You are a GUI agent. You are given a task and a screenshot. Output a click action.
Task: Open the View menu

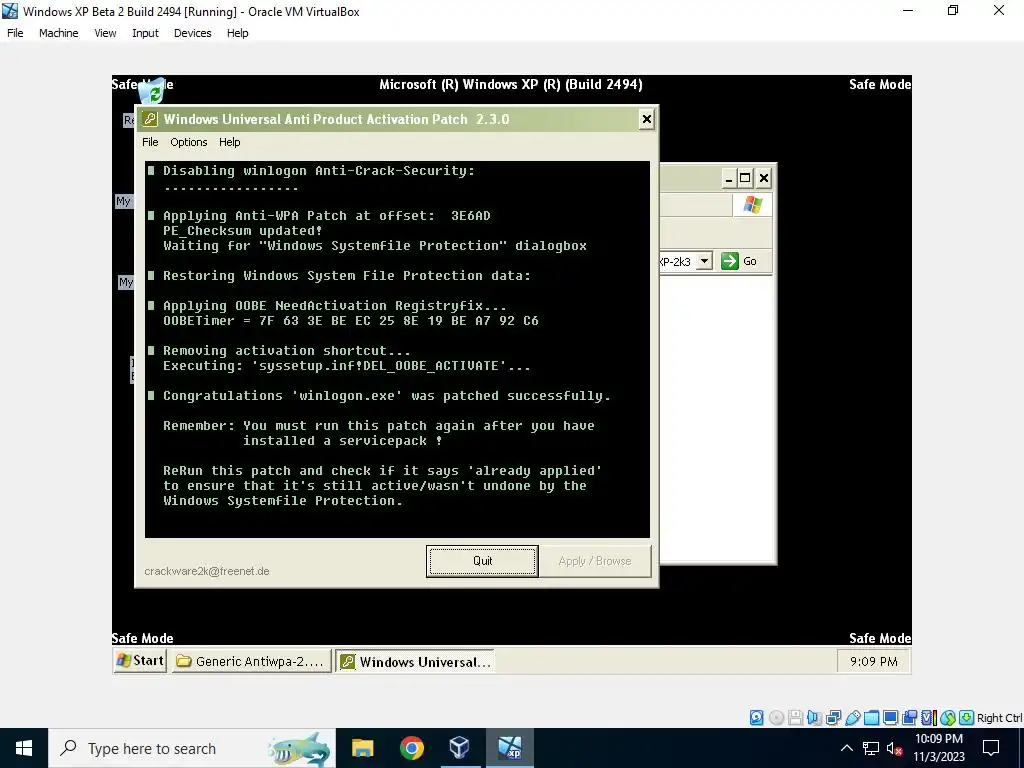[x=104, y=33]
